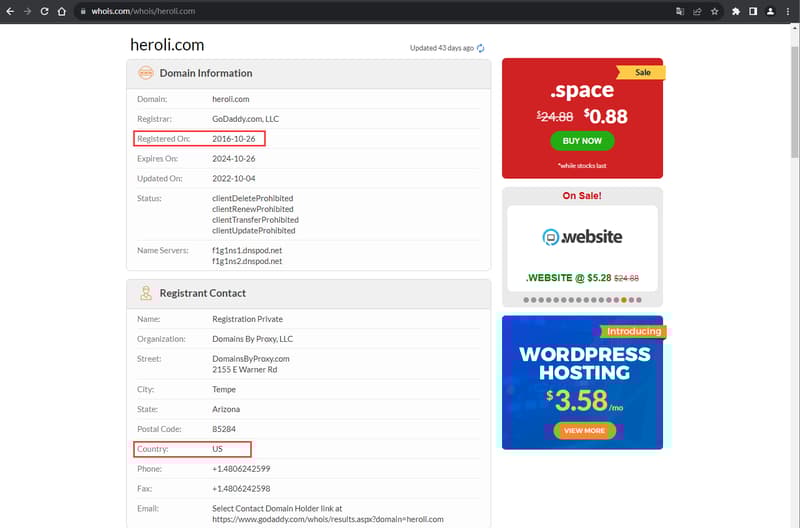Bookmark this page with the star icon
The height and width of the screenshot is (528, 800).
(715, 11)
